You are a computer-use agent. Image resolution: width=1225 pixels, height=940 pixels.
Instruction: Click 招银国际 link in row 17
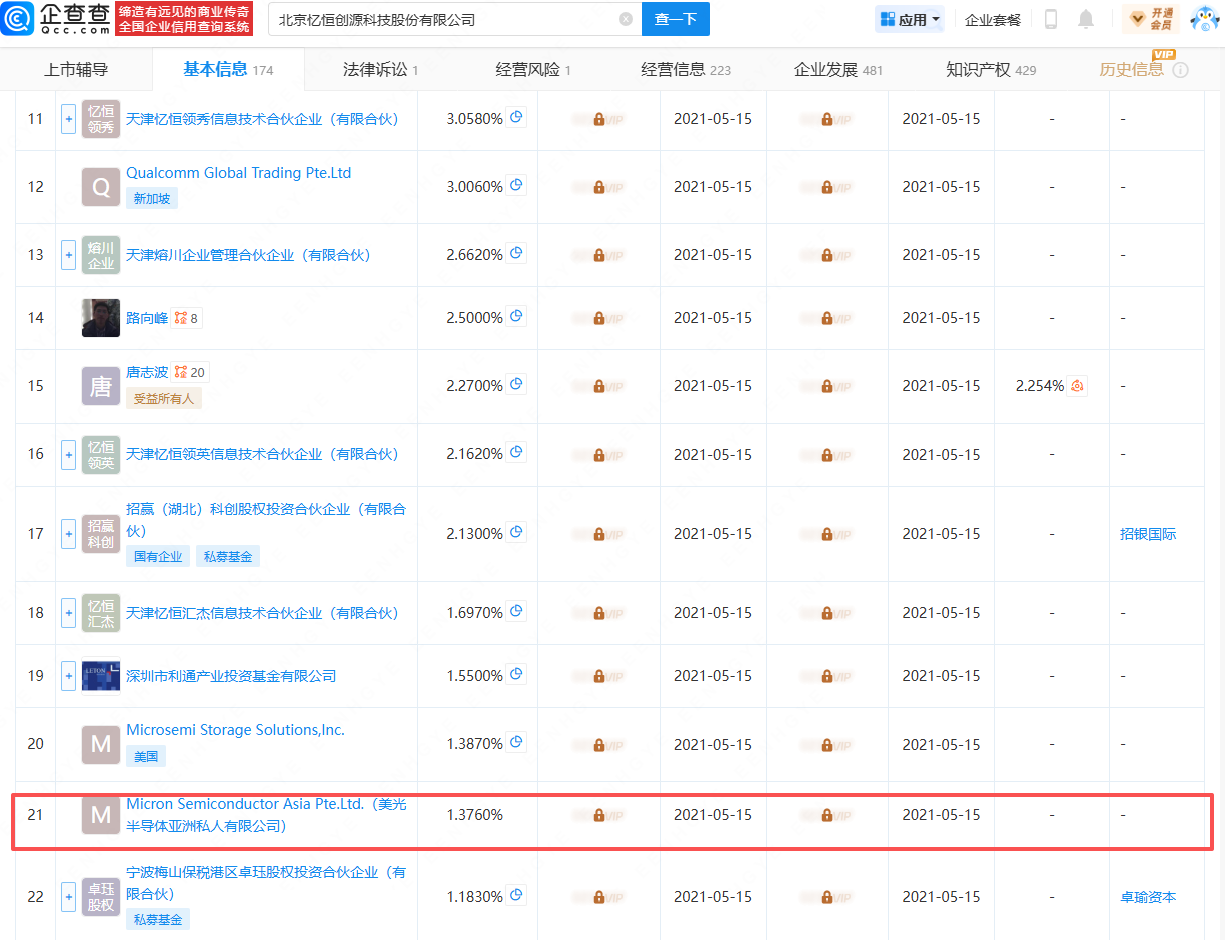(1148, 534)
